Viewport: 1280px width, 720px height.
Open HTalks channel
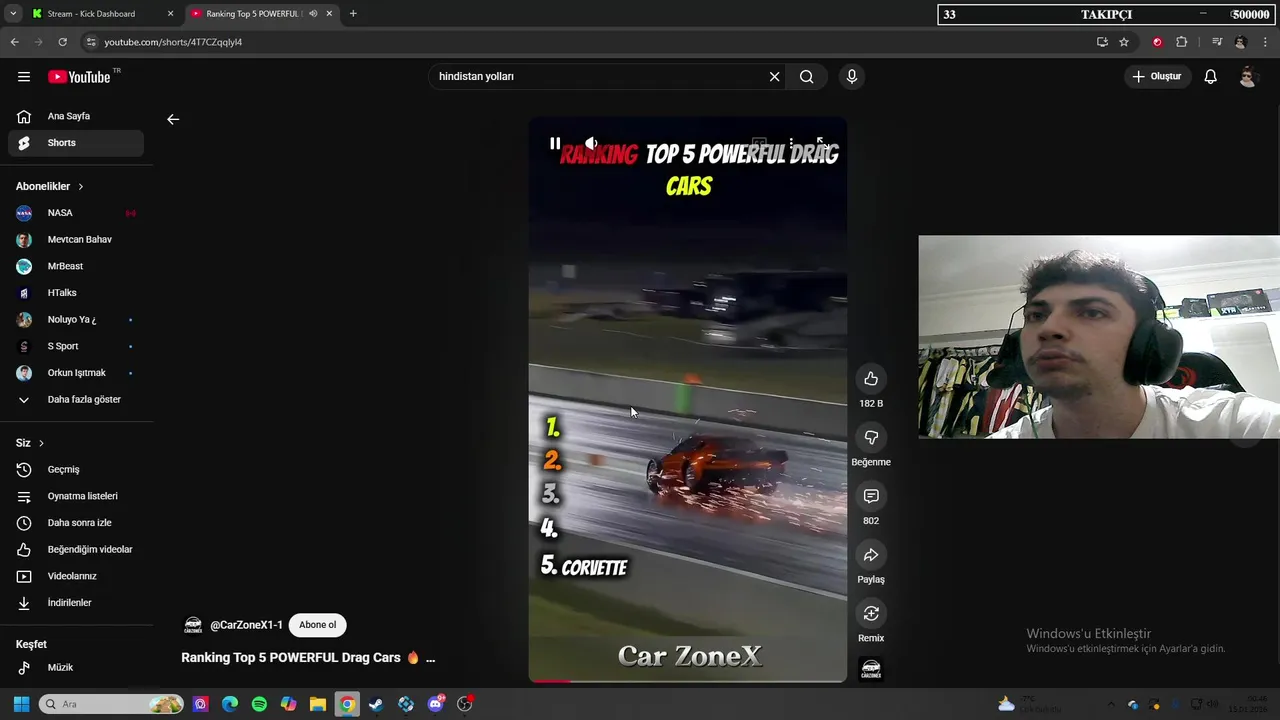pyautogui.click(x=76, y=293)
